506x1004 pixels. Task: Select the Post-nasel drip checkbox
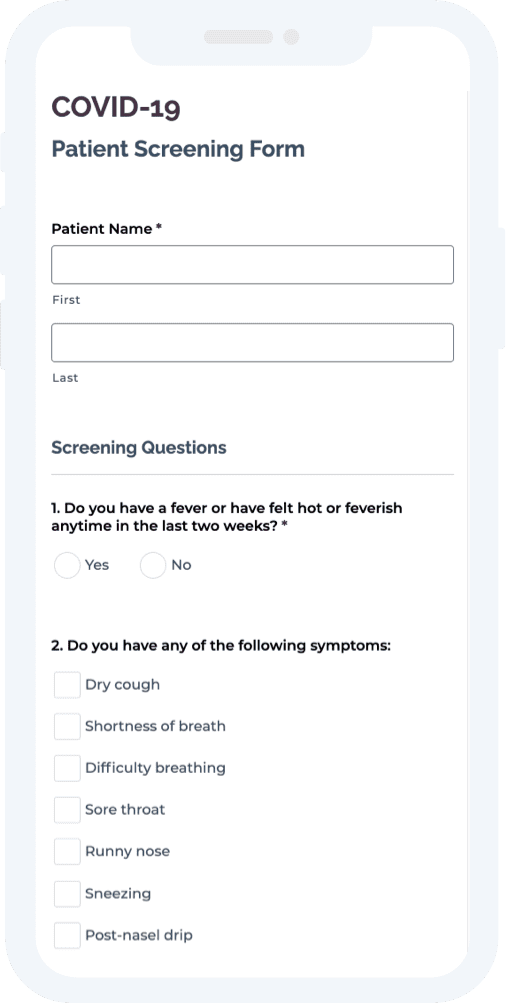pyautogui.click(x=67, y=935)
